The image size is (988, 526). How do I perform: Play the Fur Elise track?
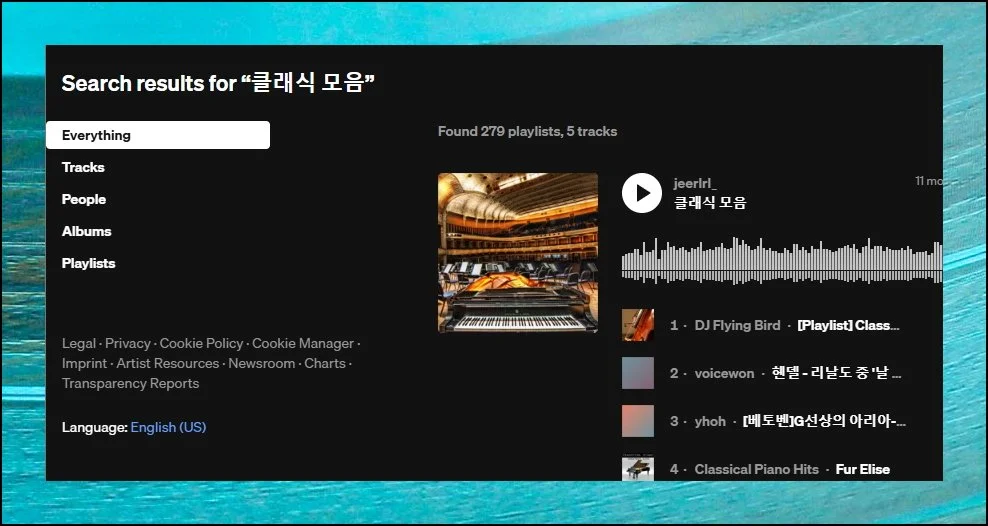pos(862,469)
